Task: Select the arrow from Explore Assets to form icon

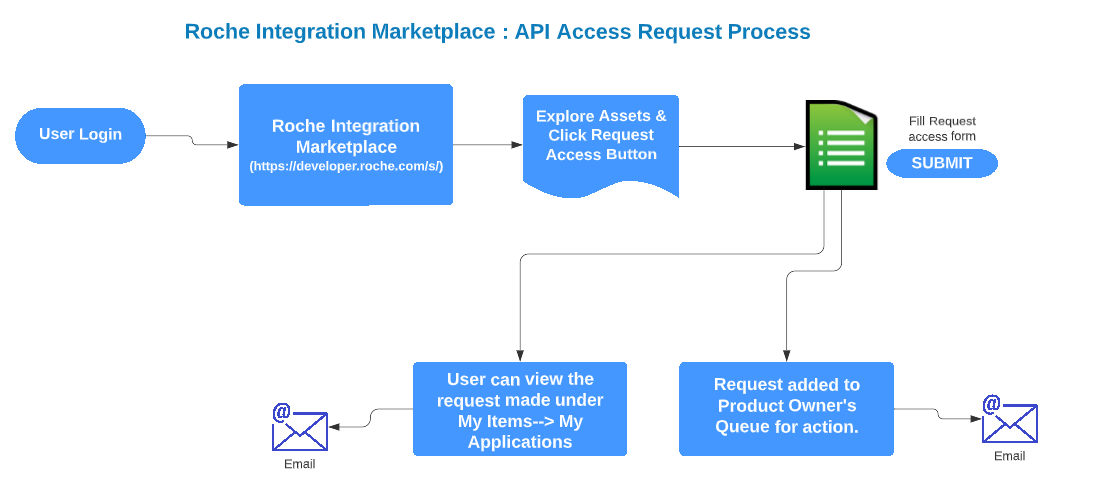Action: point(740,147)
